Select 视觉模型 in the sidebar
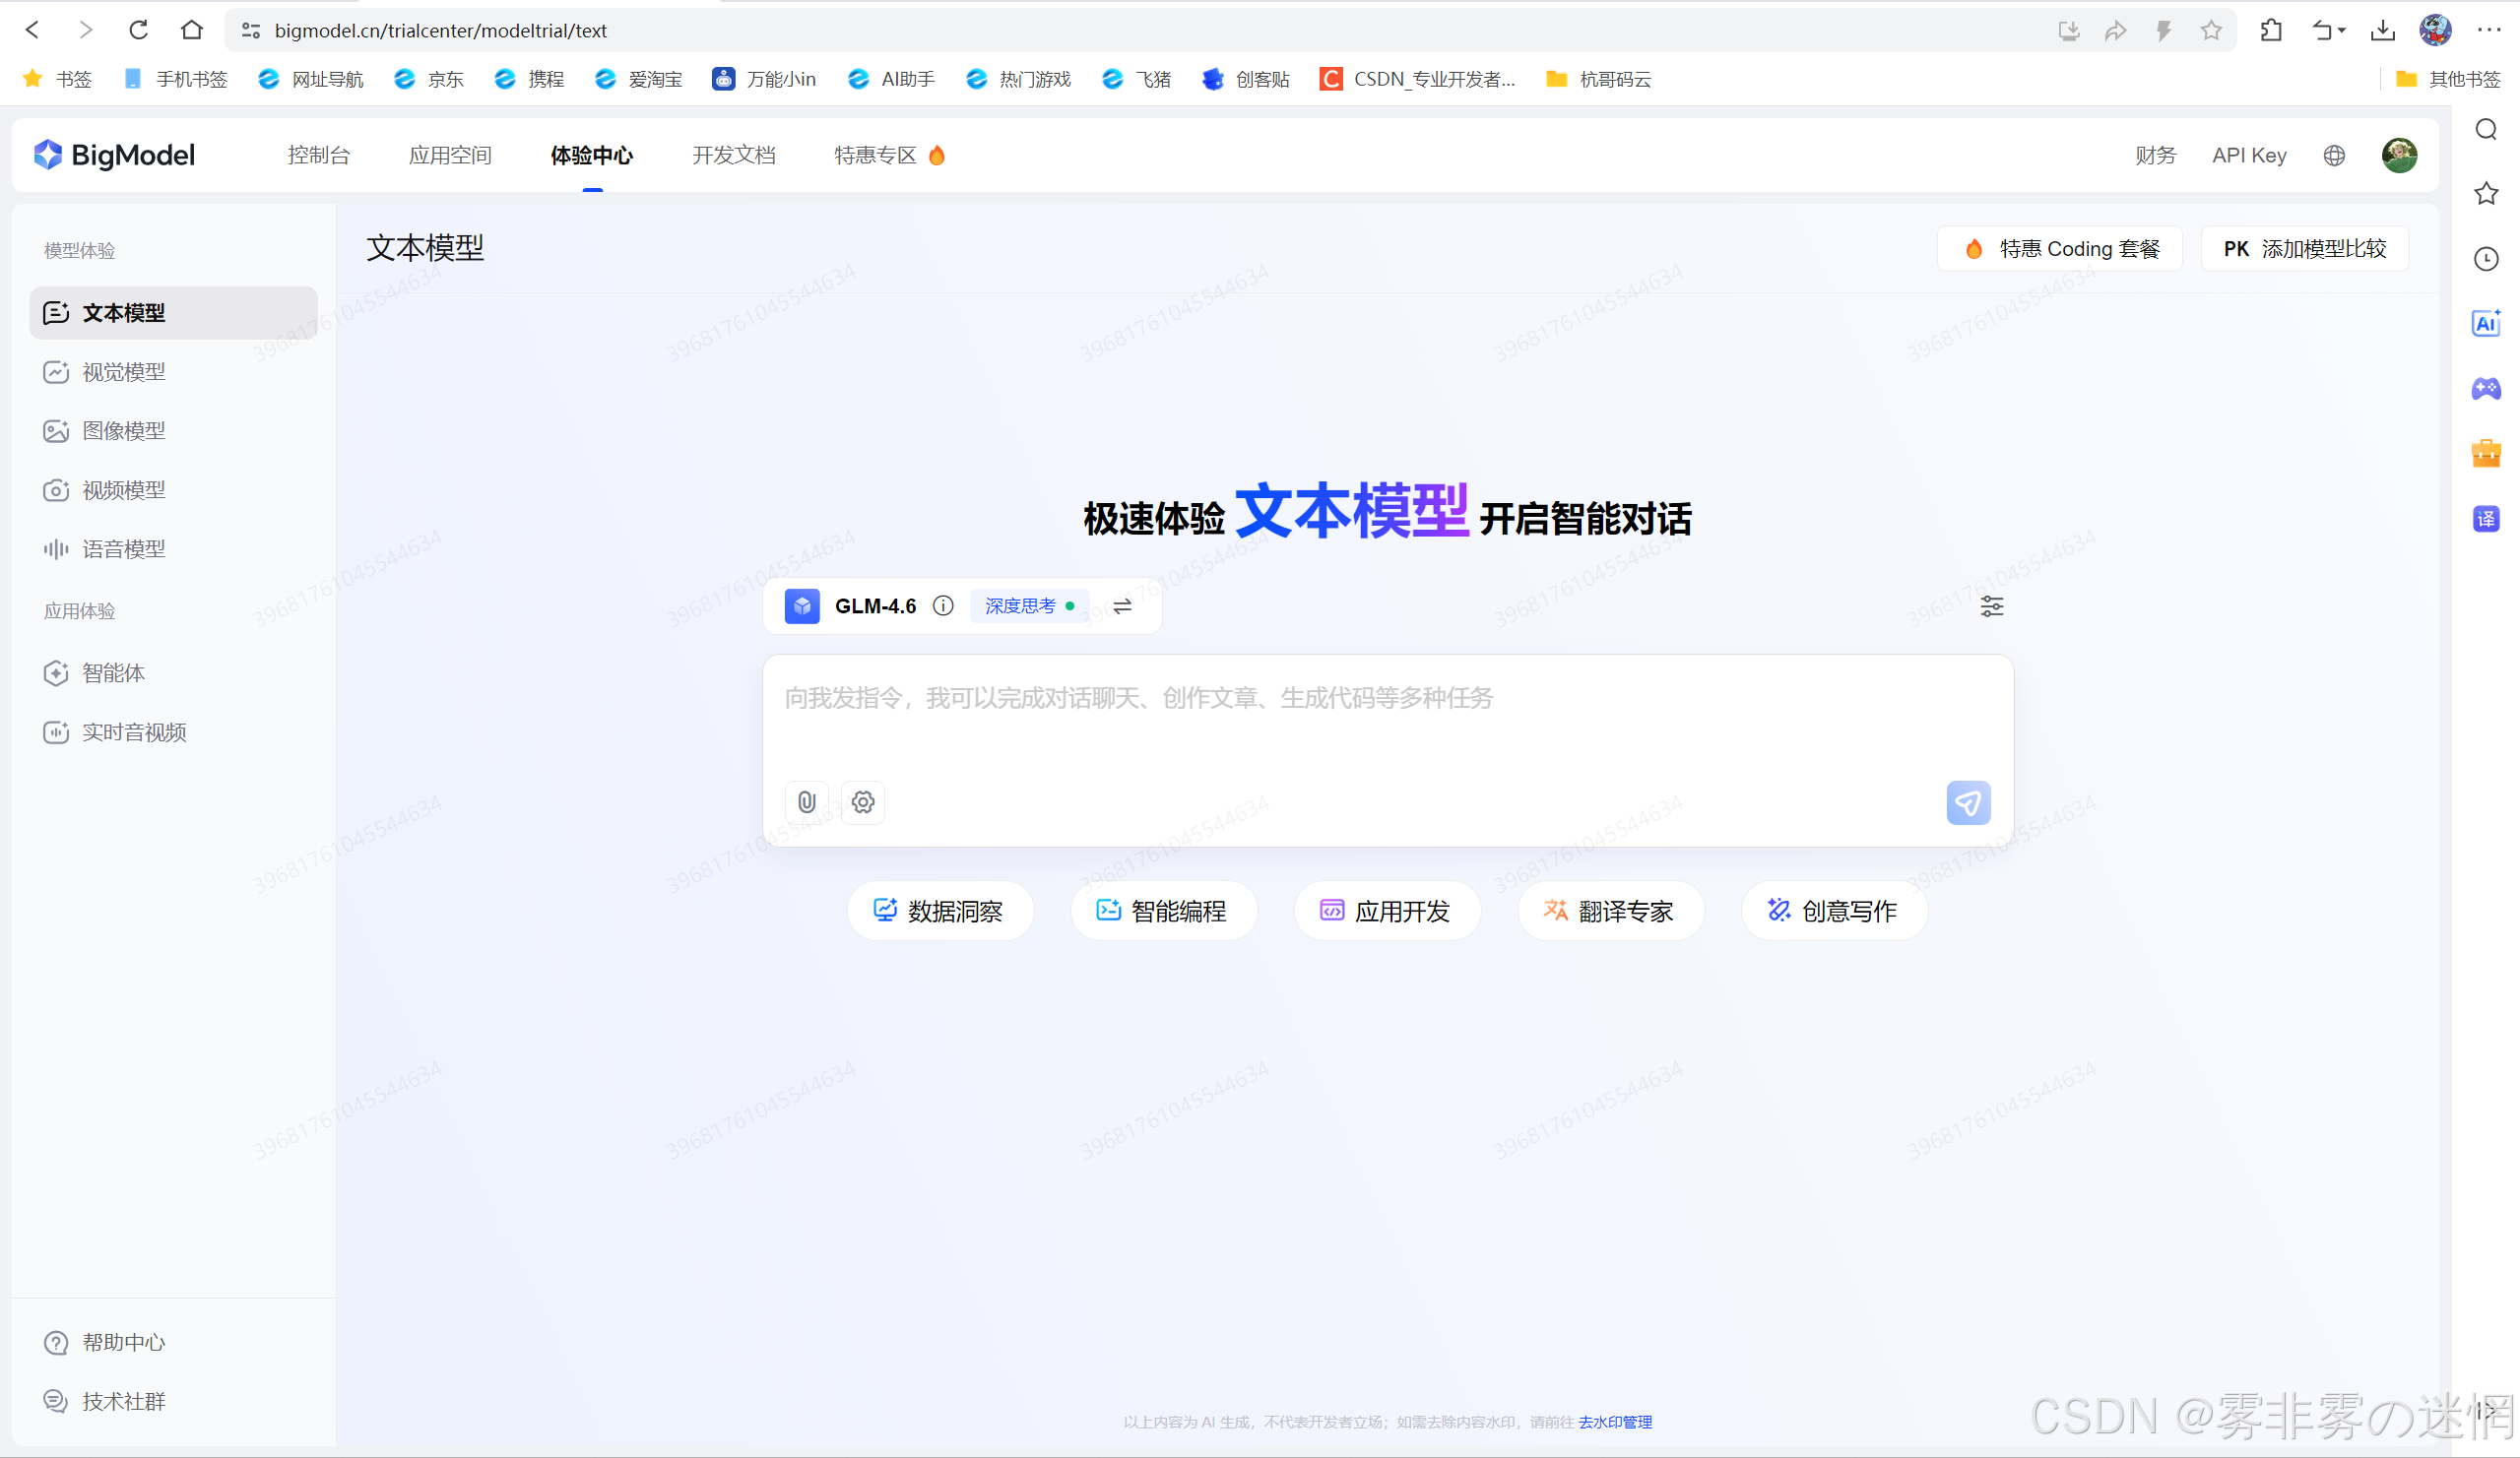The width and height of the screenshot is (2520, 1458). point(123,372)
